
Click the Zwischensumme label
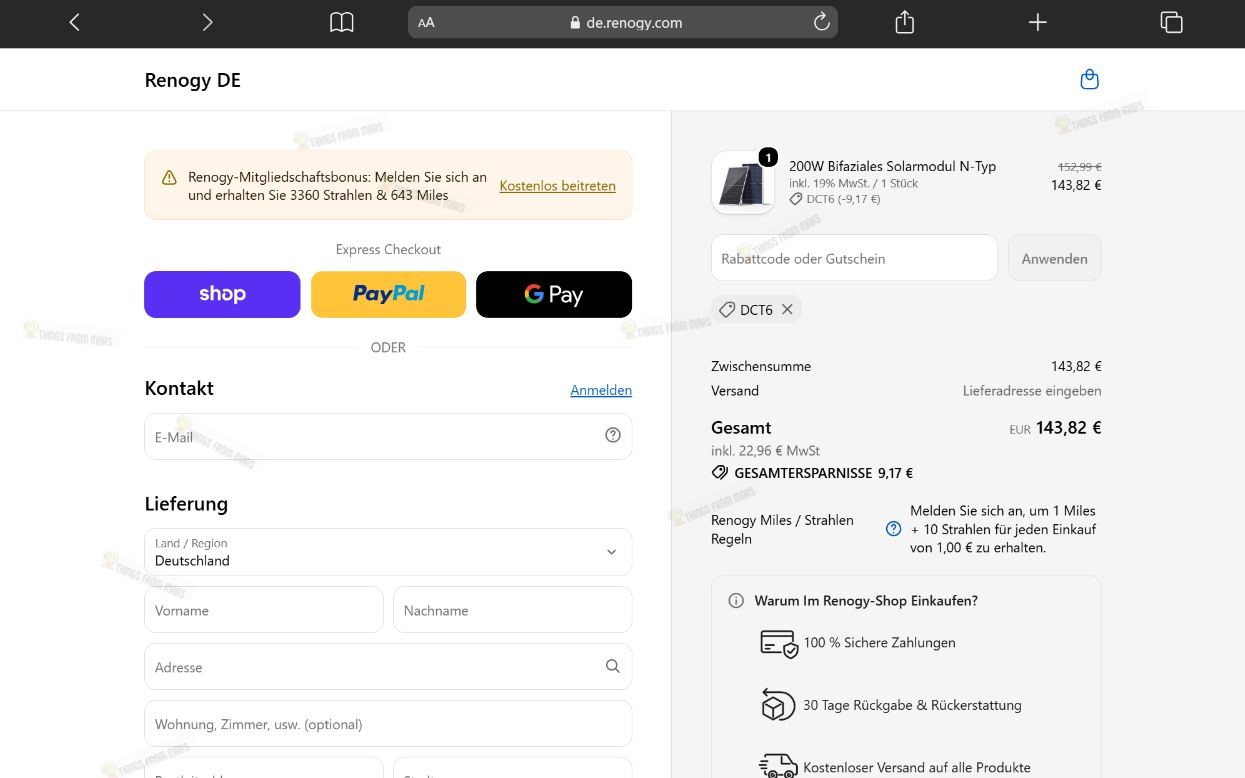pyautogui.click(x=761, y=366)
